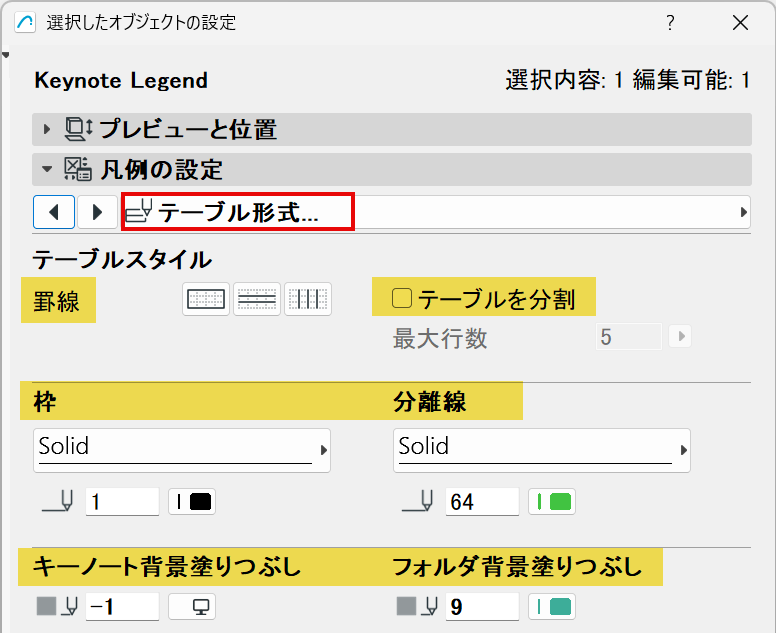This screenshot has width=776, height=633.
Task: Click the Archicad app icon in title bar
Action: (x=25, y=22)
